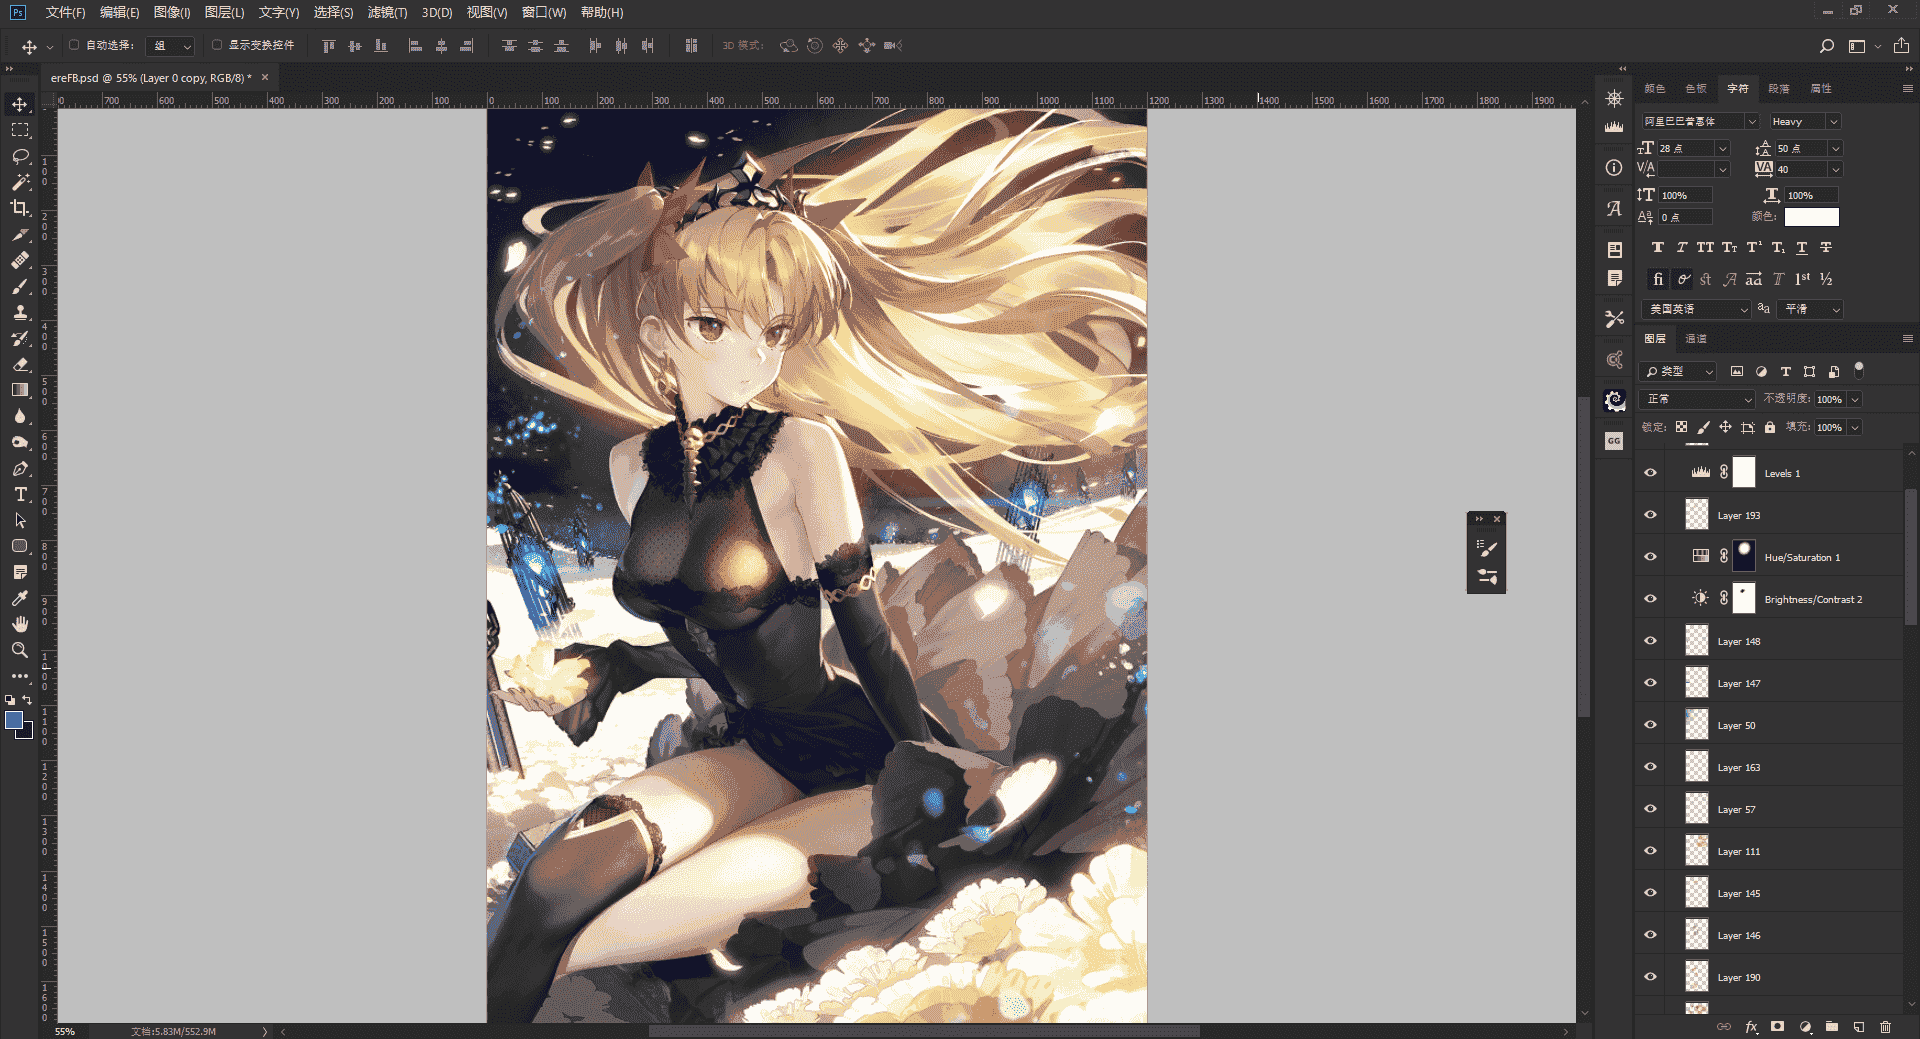1920x1039 pixels.
Task: Toggle underline text style button
Action: pyautogui.click(x=1802, y=247)
